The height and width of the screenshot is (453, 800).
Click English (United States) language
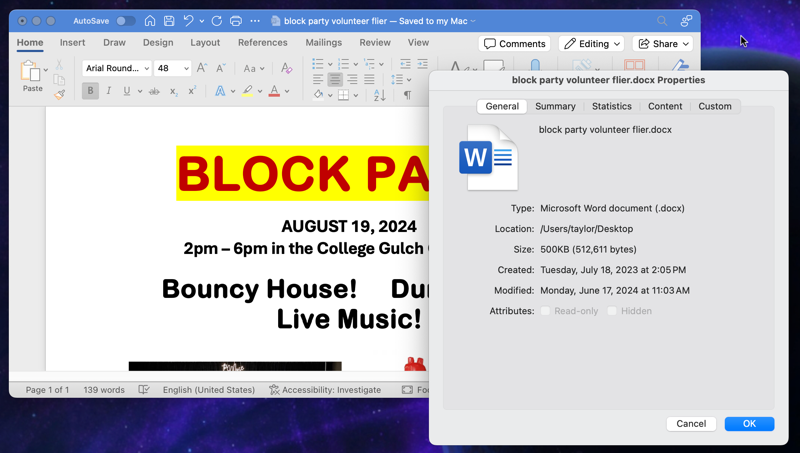click(x=209, y=390)
